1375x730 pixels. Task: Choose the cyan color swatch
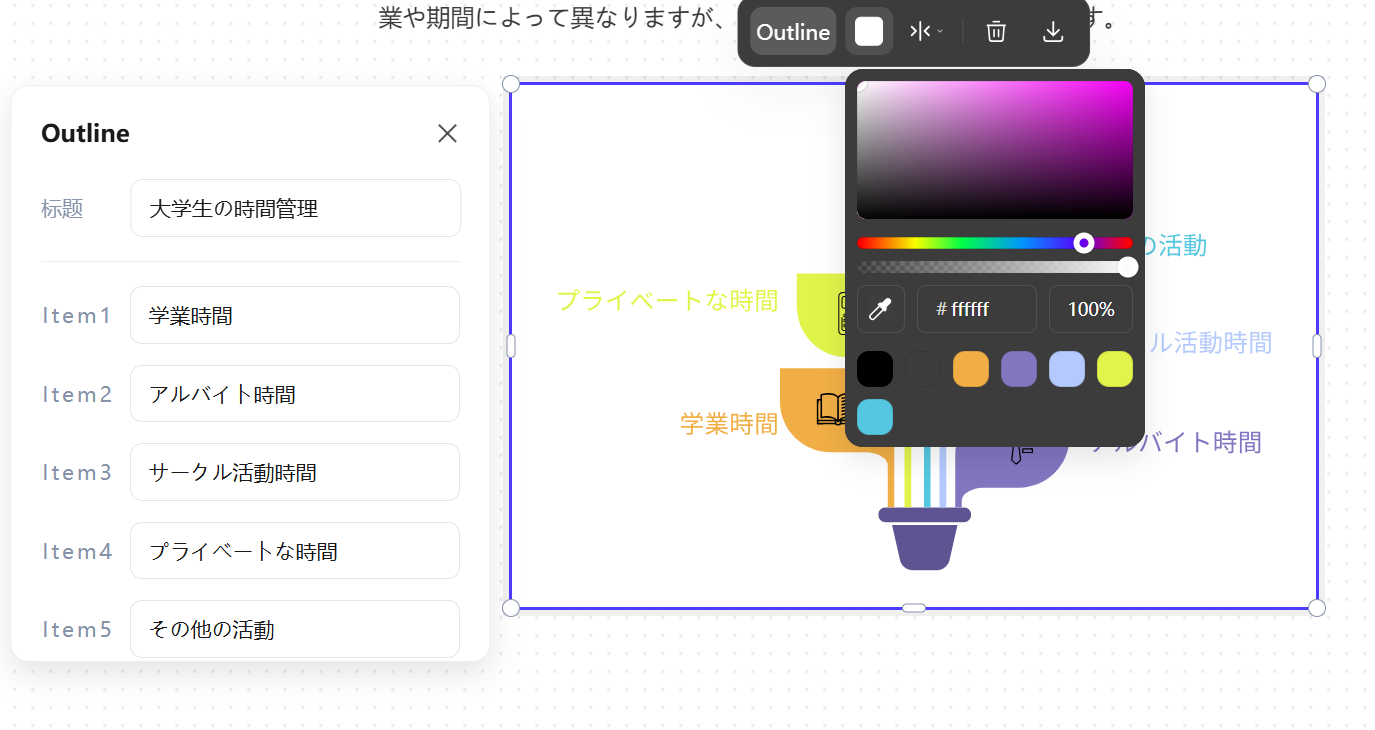coord(875,417)
